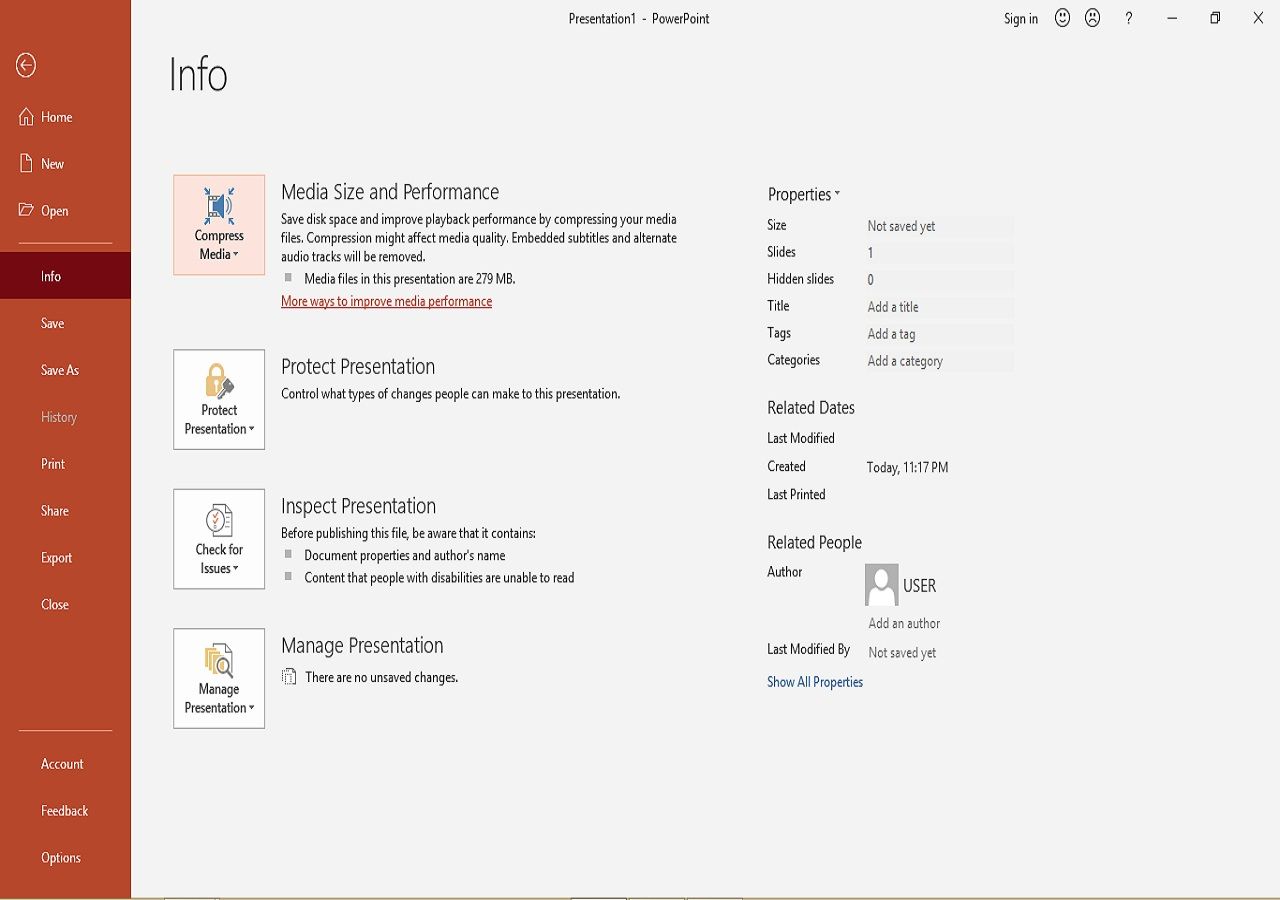This screenshot has width=1280, height=900.
Task: Choose Close in the sidebar menu
Action: [x=65, y=605]
